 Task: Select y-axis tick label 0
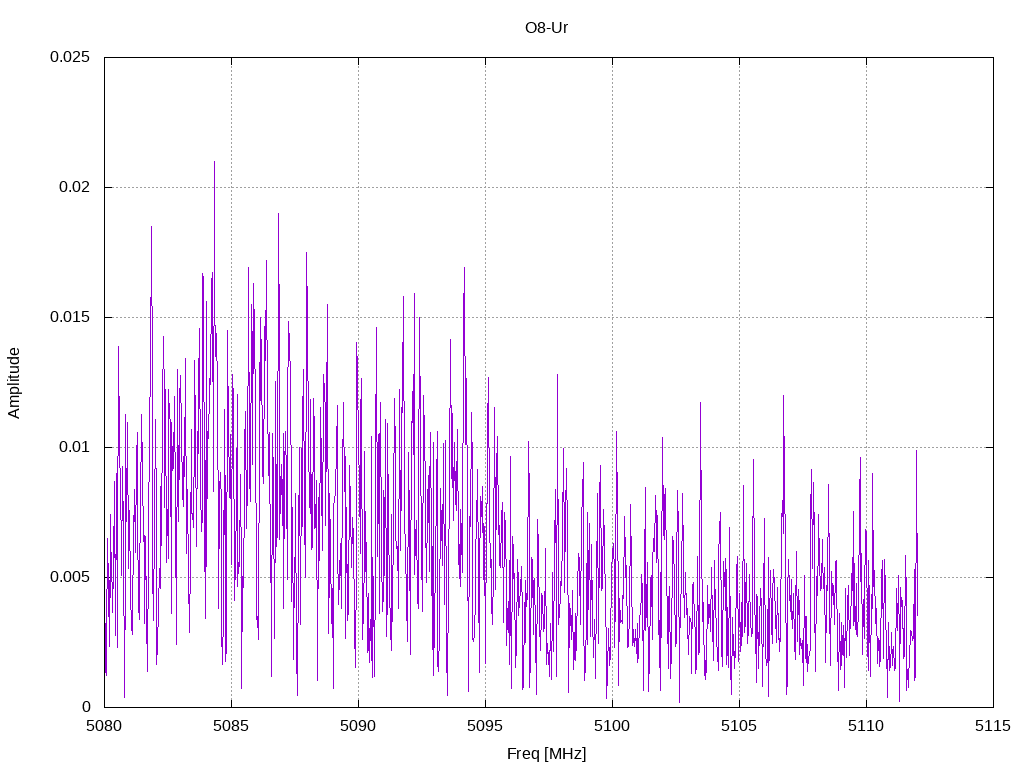point(86,707)
